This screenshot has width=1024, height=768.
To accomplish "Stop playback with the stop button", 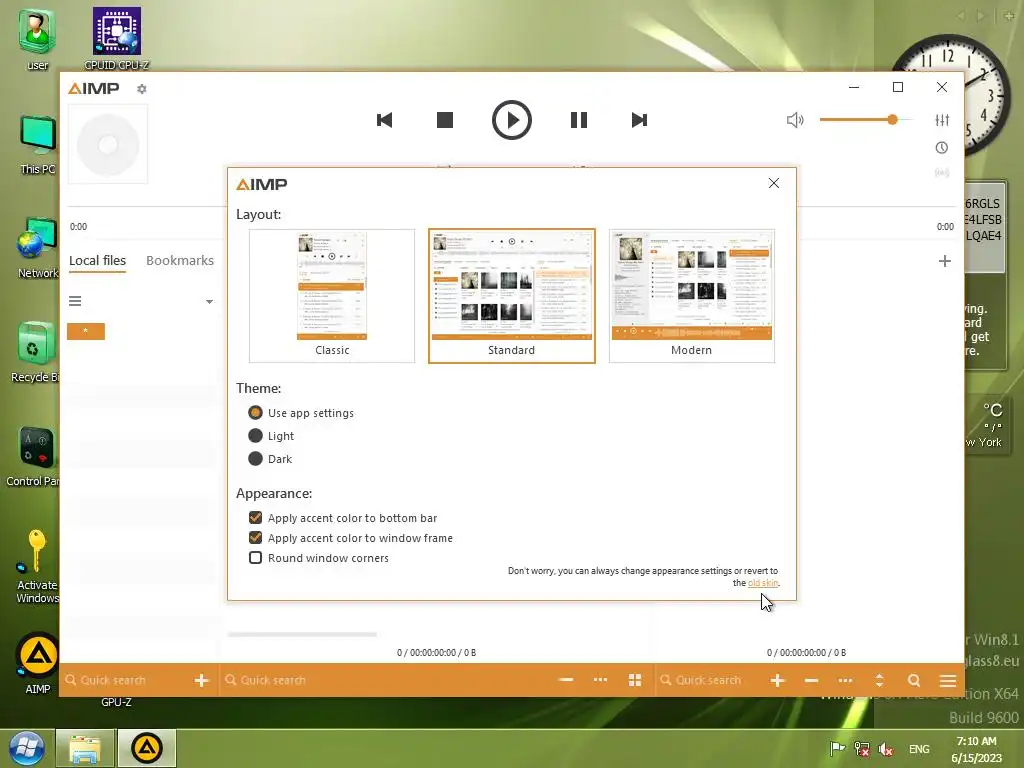I will coord(445,120).
